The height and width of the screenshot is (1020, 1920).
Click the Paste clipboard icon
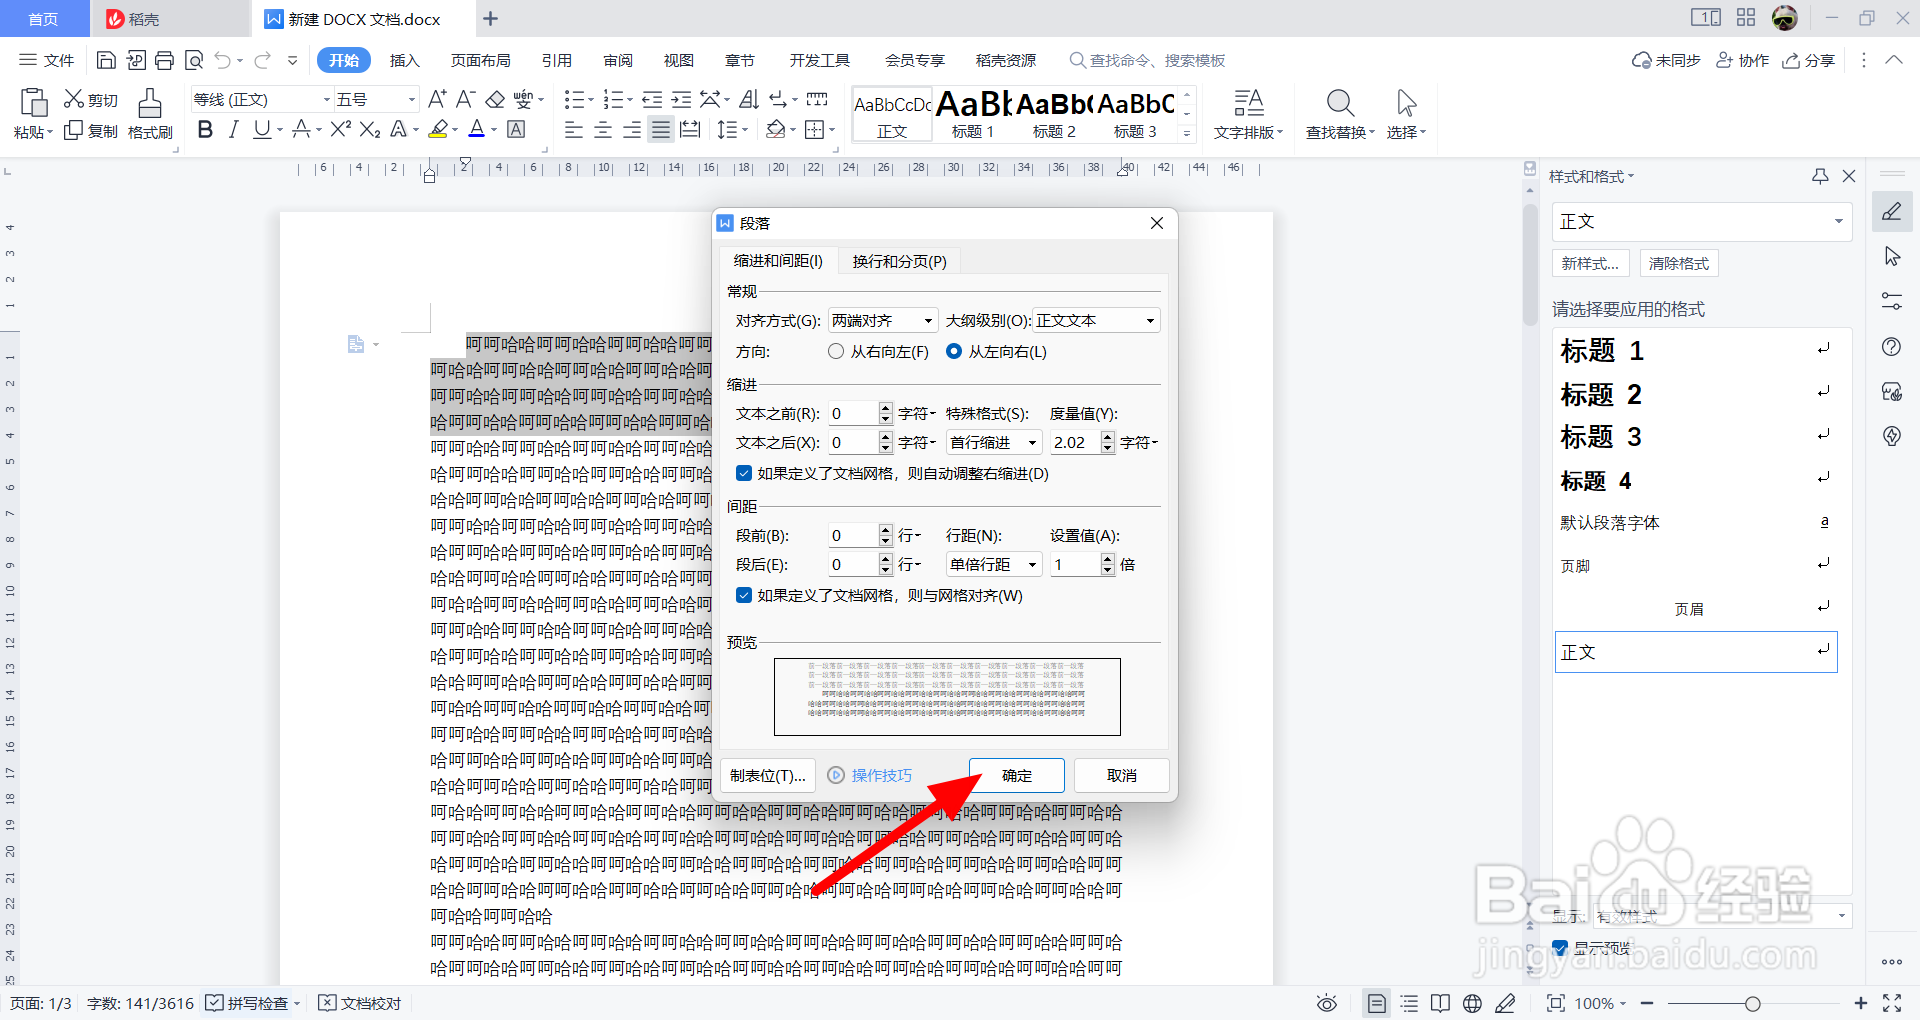click(x=34, y=103)
